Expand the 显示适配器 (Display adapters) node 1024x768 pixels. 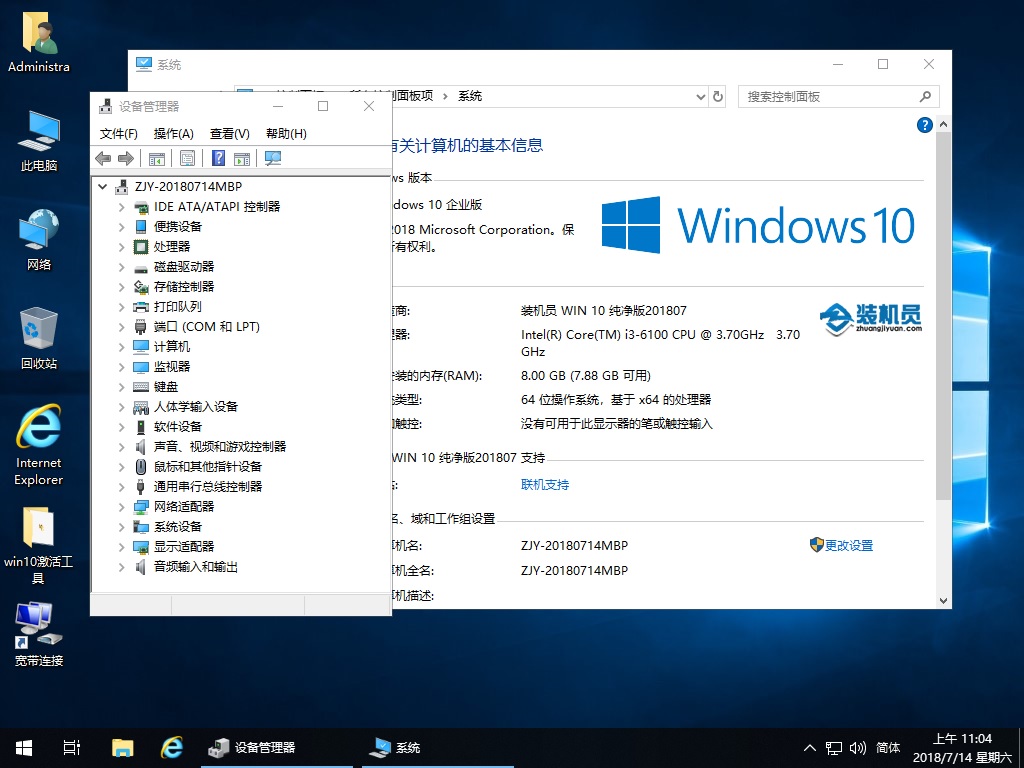(x=122, y=547)
